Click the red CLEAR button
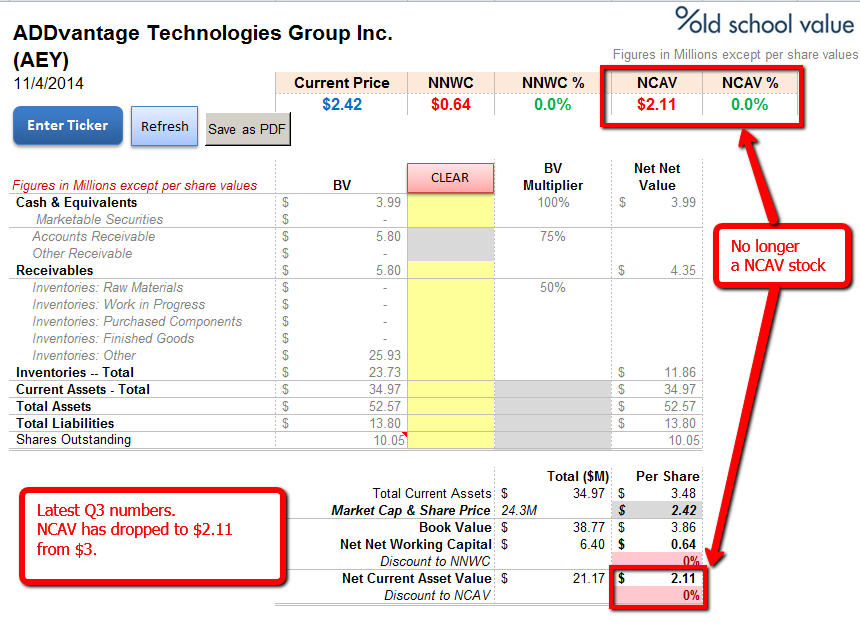 (450, 178)
